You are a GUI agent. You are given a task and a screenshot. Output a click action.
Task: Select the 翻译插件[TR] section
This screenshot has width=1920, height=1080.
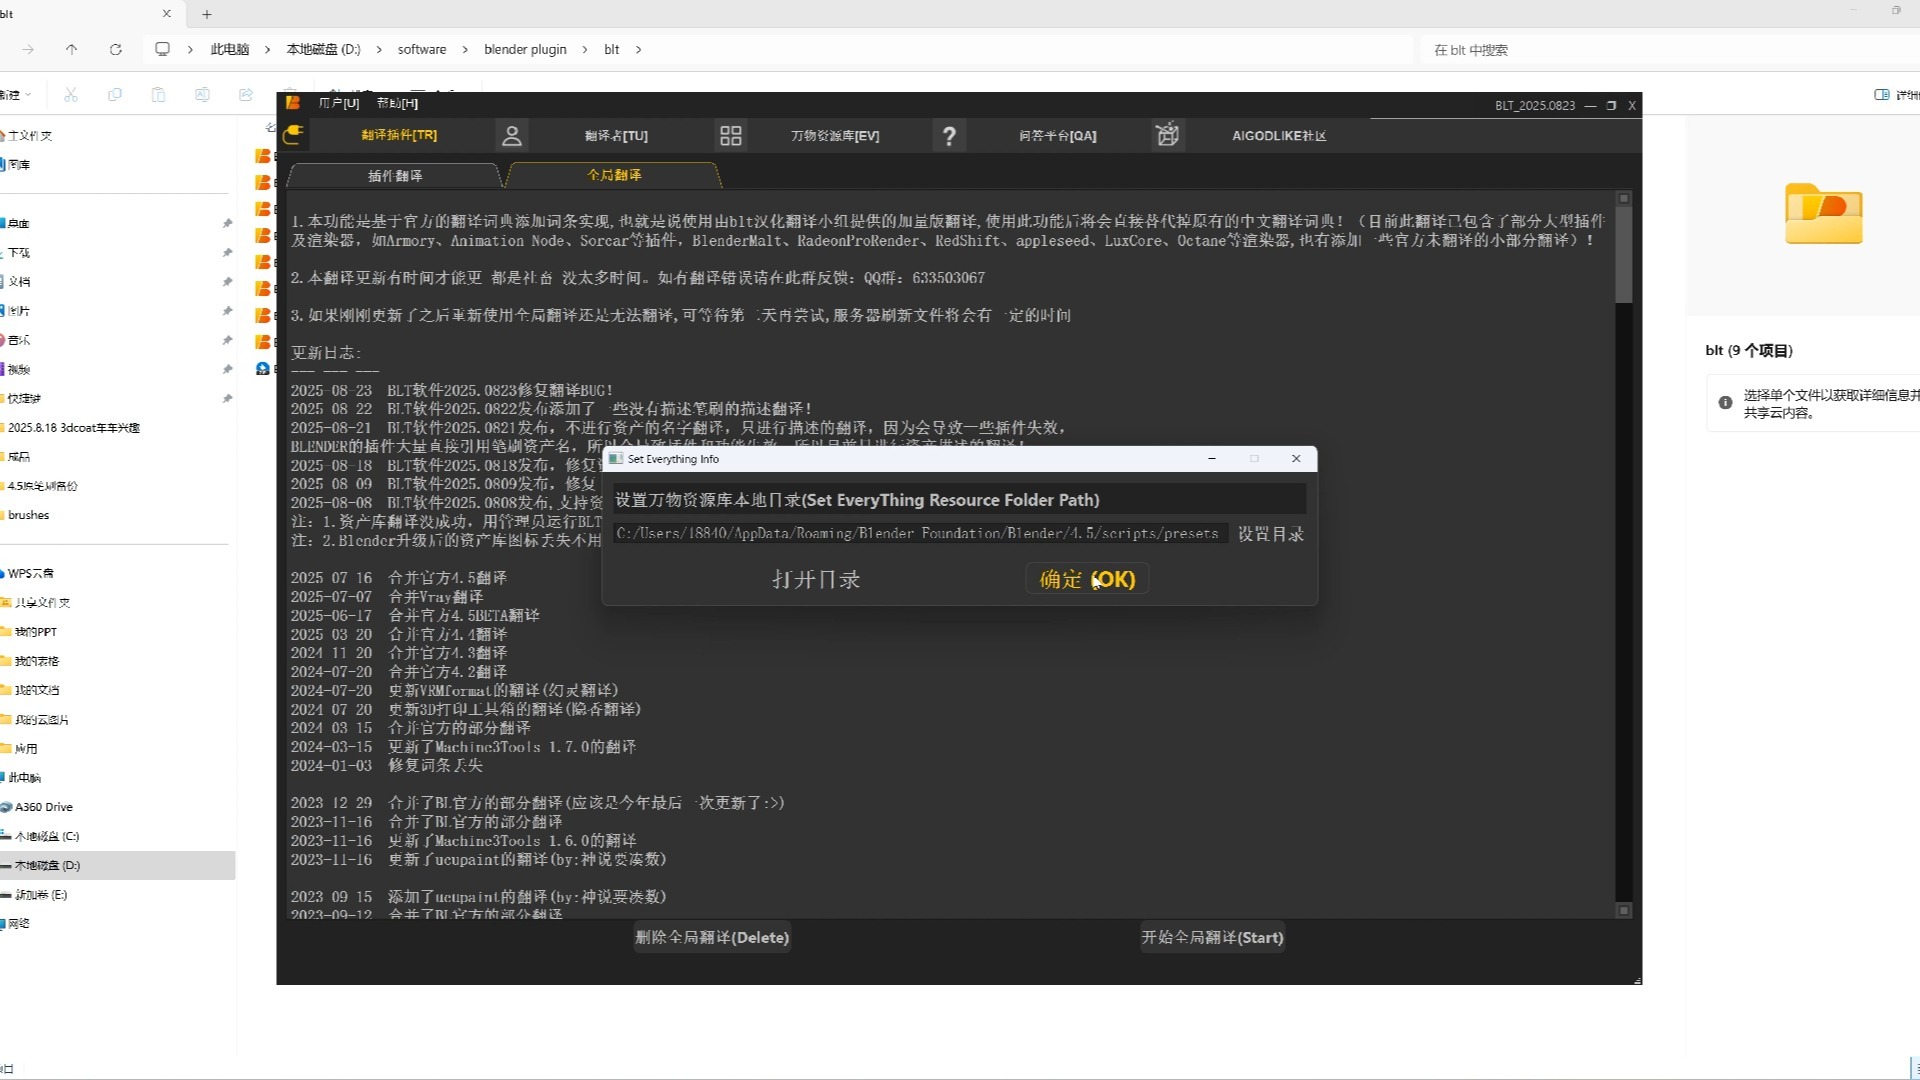tap(399, 135)
